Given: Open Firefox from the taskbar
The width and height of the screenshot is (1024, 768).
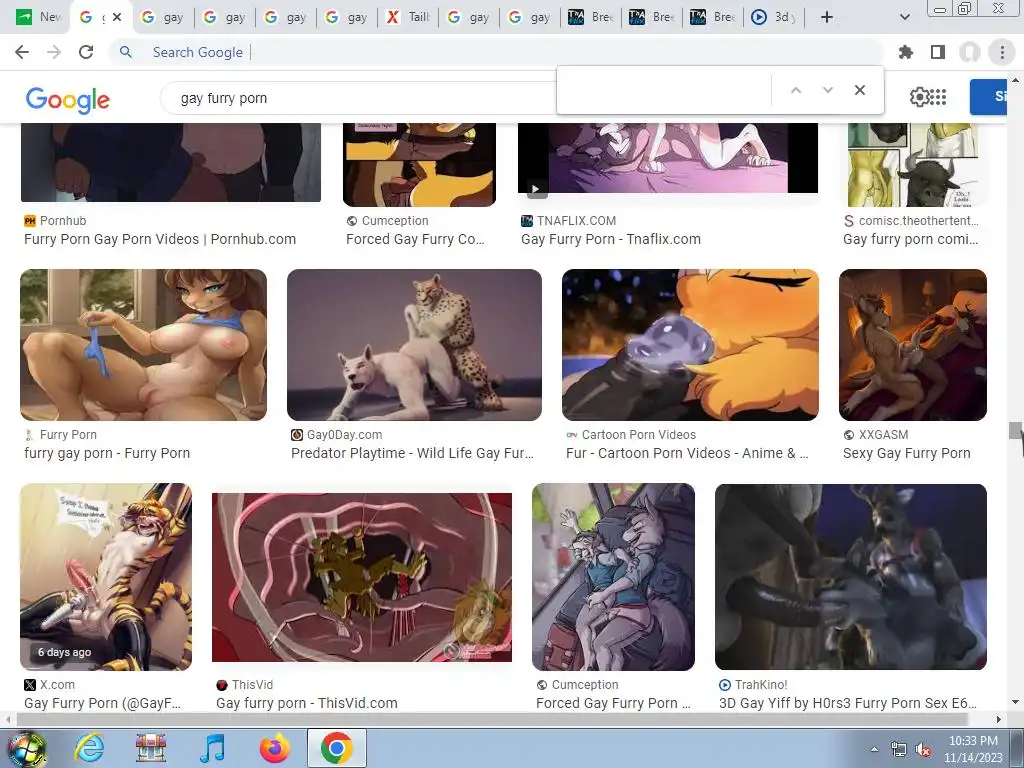Looking at the screenshot, I should coord(274,748).
